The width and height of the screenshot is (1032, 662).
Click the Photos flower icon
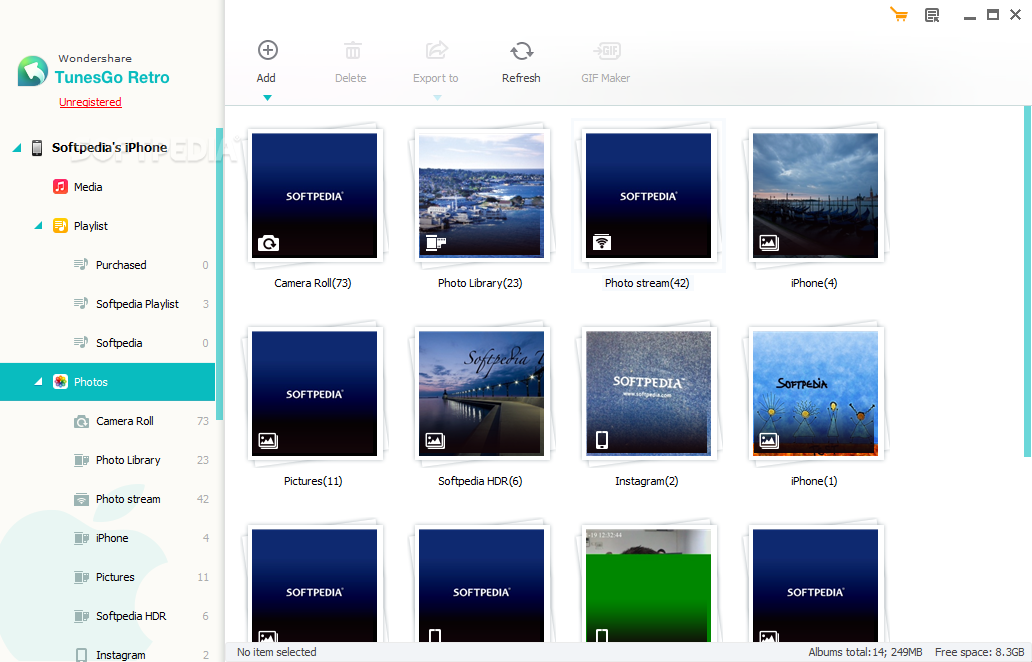[60, 382]
